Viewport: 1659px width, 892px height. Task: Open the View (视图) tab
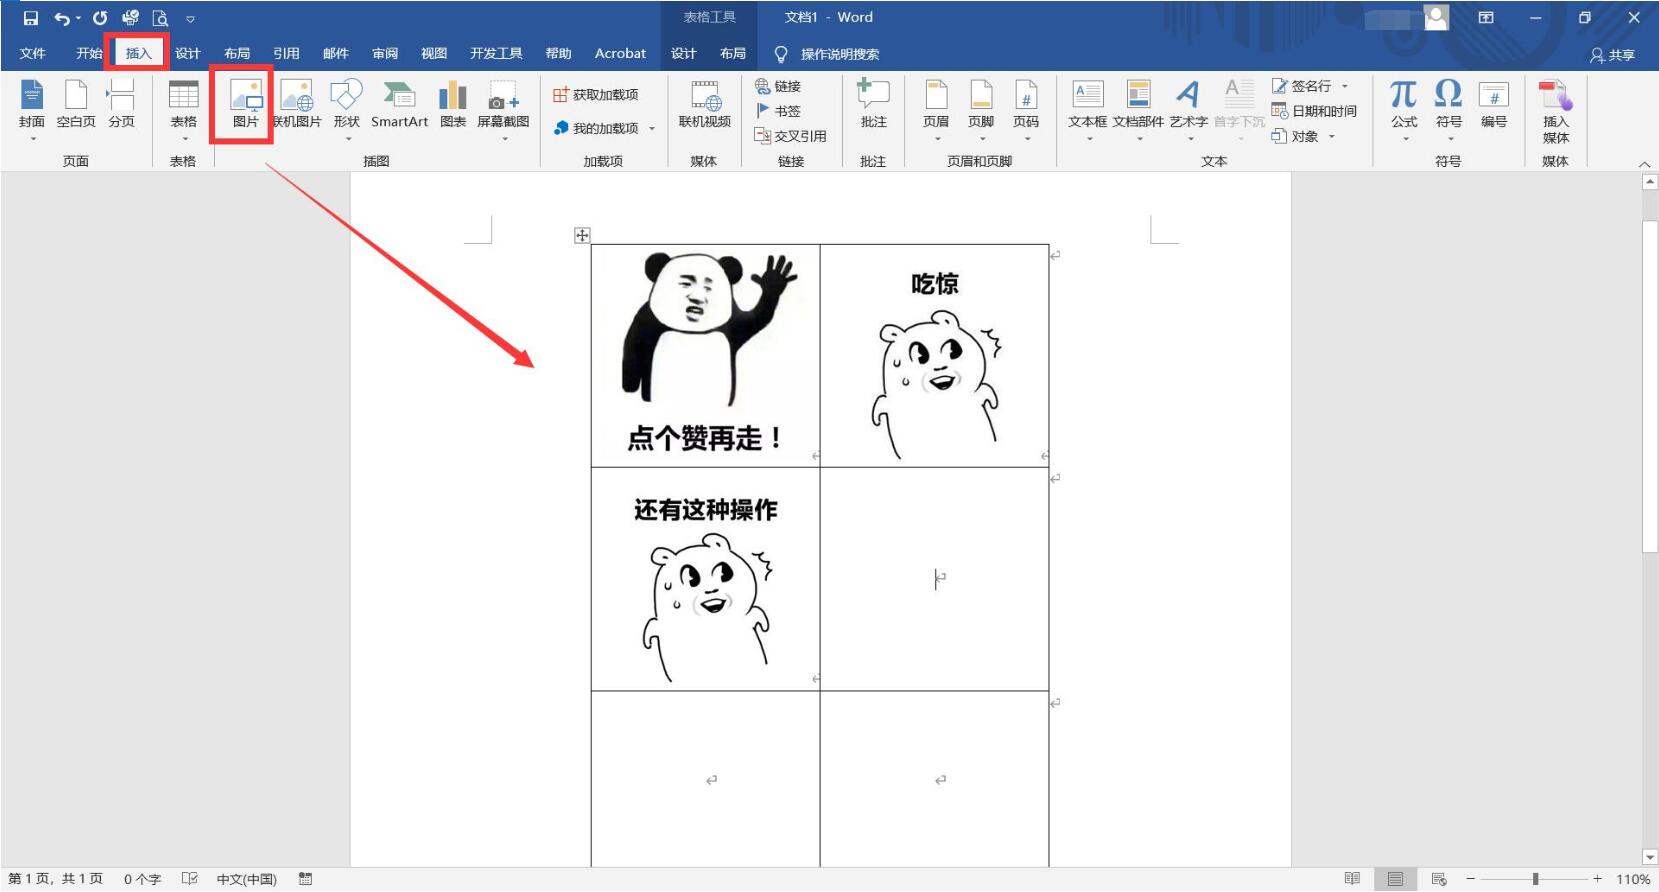pyautogui.click(x=434, y=54)
